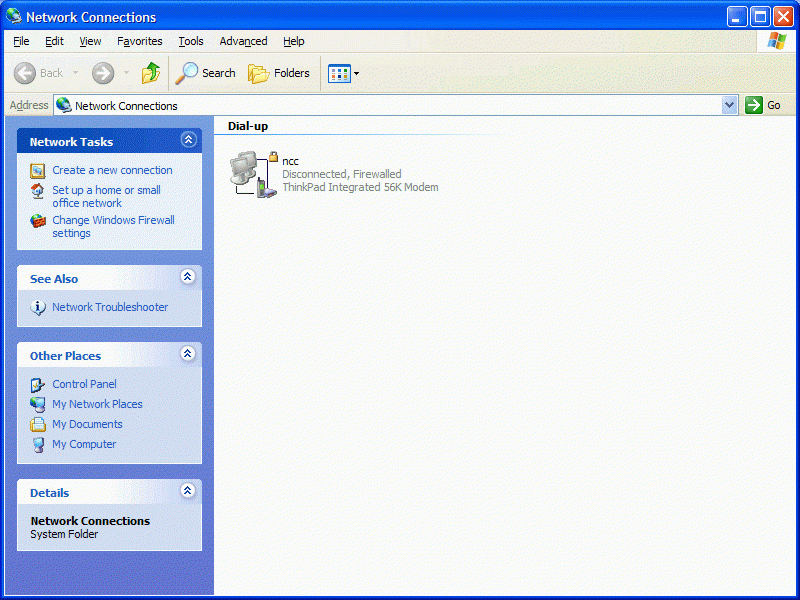Click the Forward arrow toolbar button
Image resolution: width=800 pixels, height=600 pixels.
[103, 73]
